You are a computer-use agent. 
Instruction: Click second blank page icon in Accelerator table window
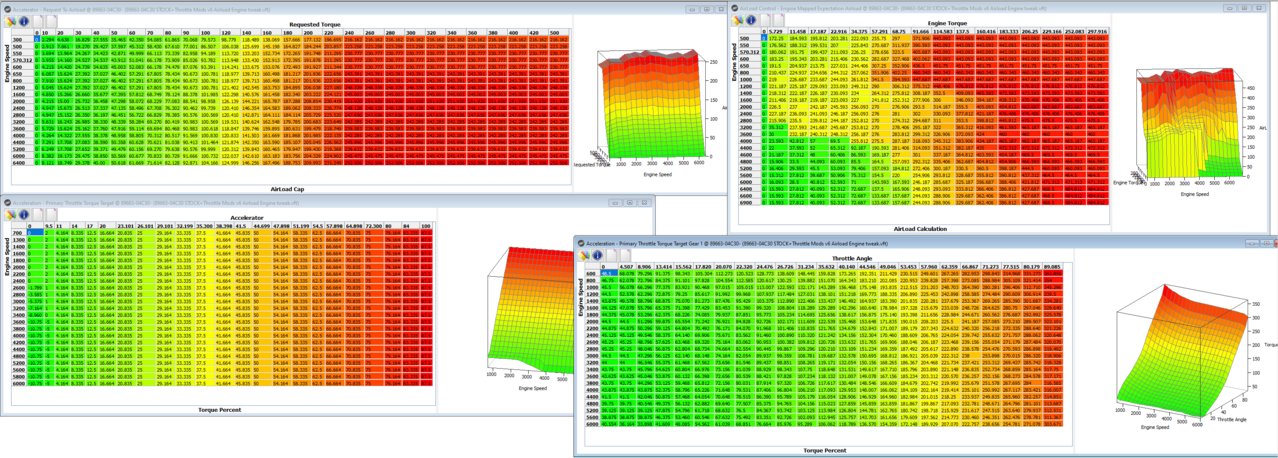pyautogui.click(x=51, y=214)
